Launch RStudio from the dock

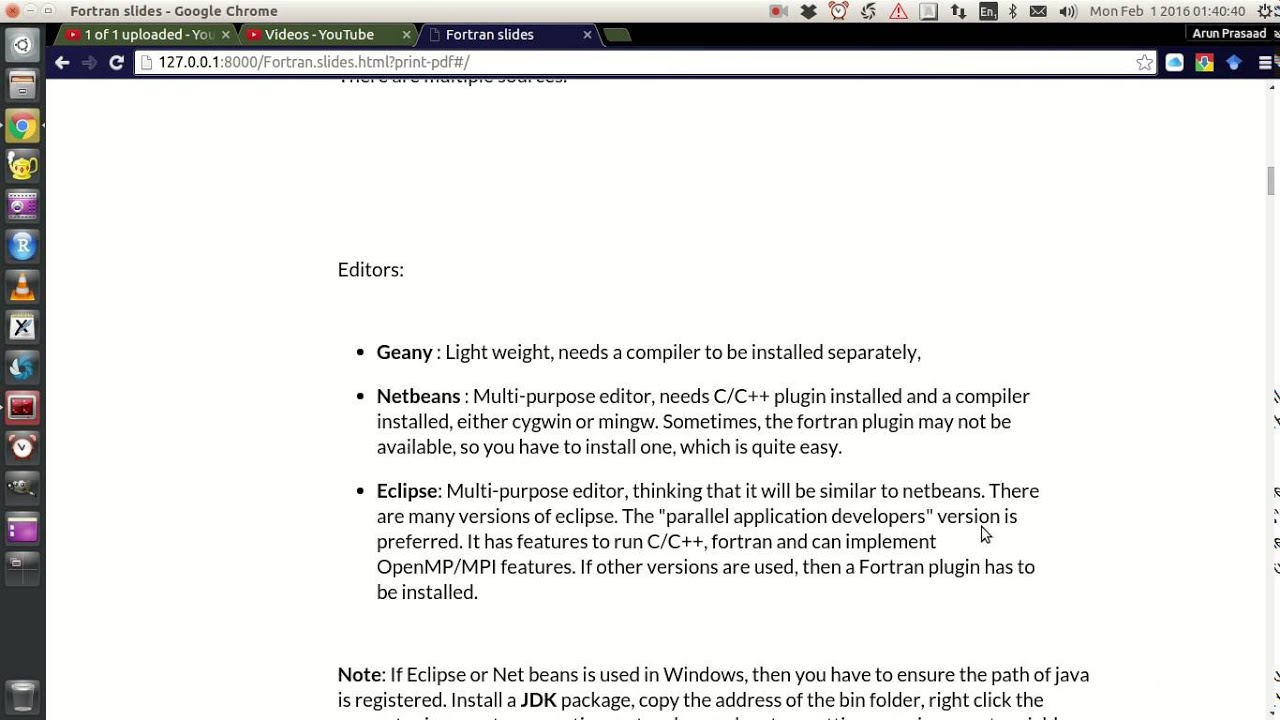pos(22,246)
